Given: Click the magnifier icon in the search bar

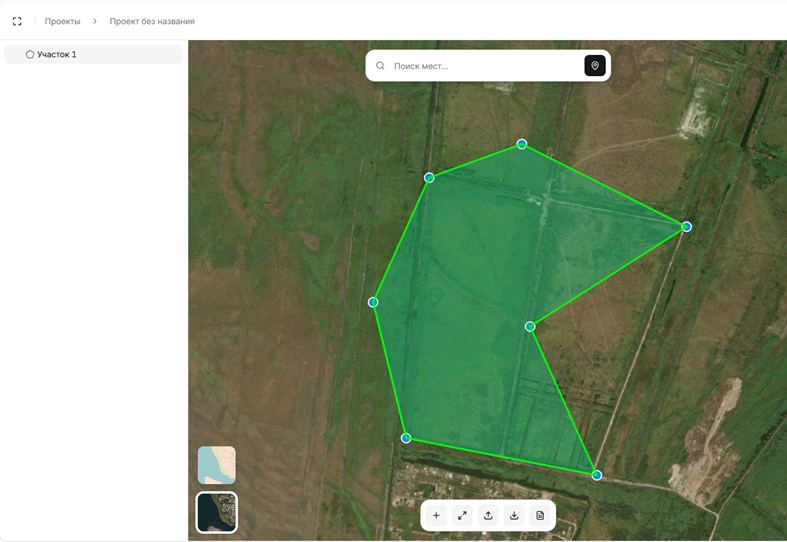Looking at the screenshot, I should [x=380, y=66].
